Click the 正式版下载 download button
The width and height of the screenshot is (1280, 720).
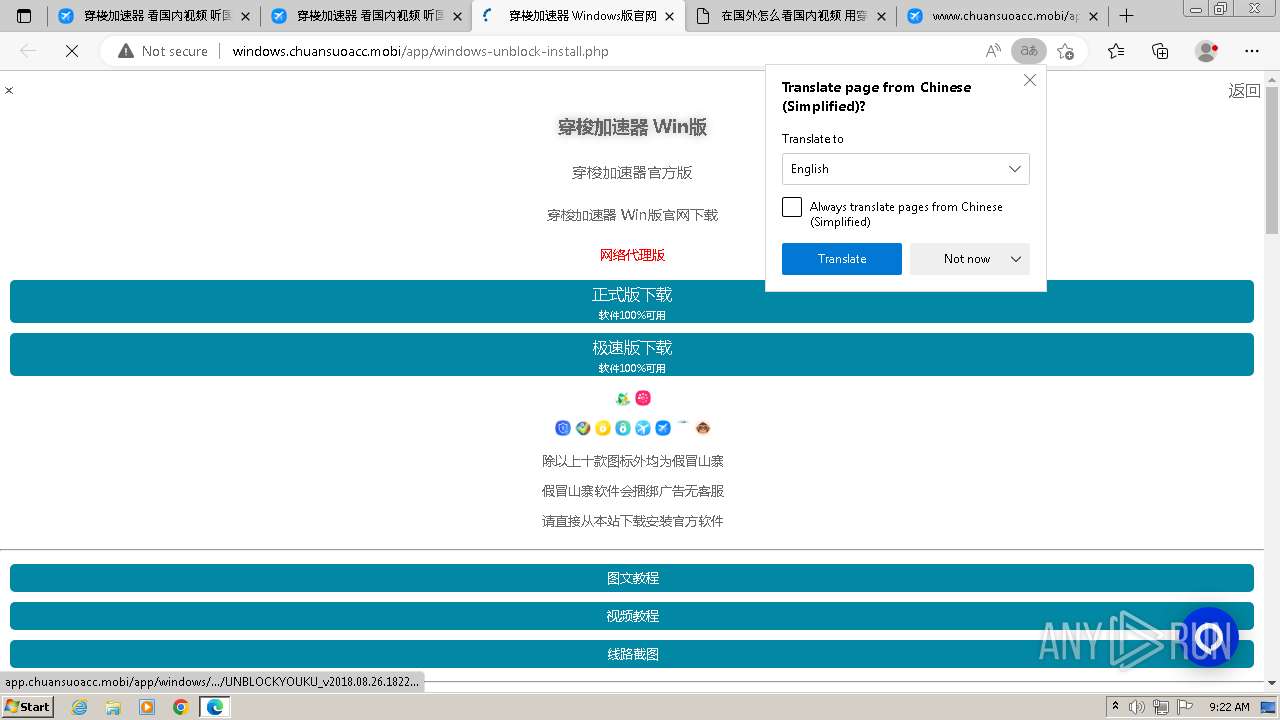click(x=632, y=302)
